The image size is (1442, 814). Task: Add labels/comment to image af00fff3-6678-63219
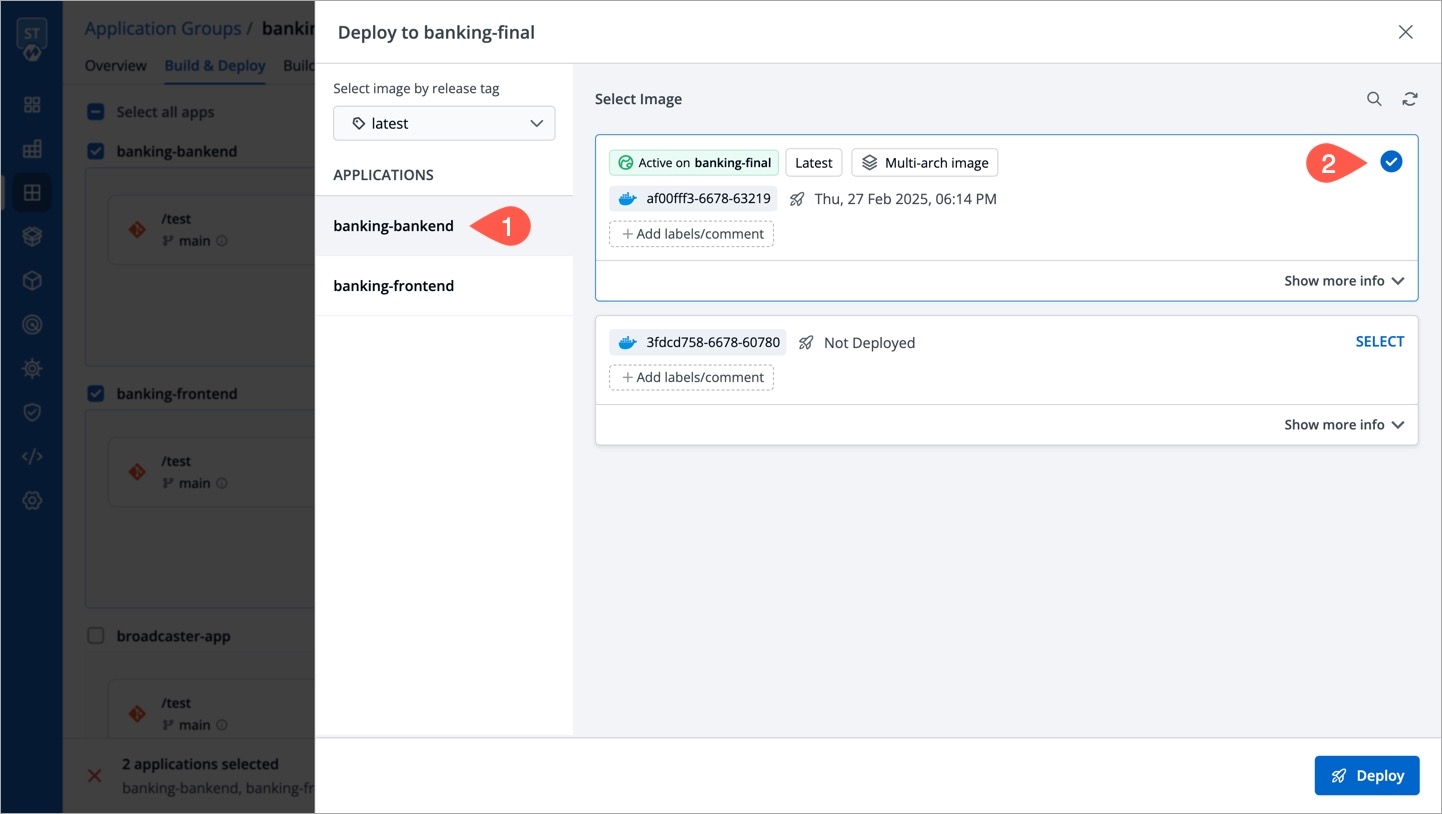click(x=691, y=234)
